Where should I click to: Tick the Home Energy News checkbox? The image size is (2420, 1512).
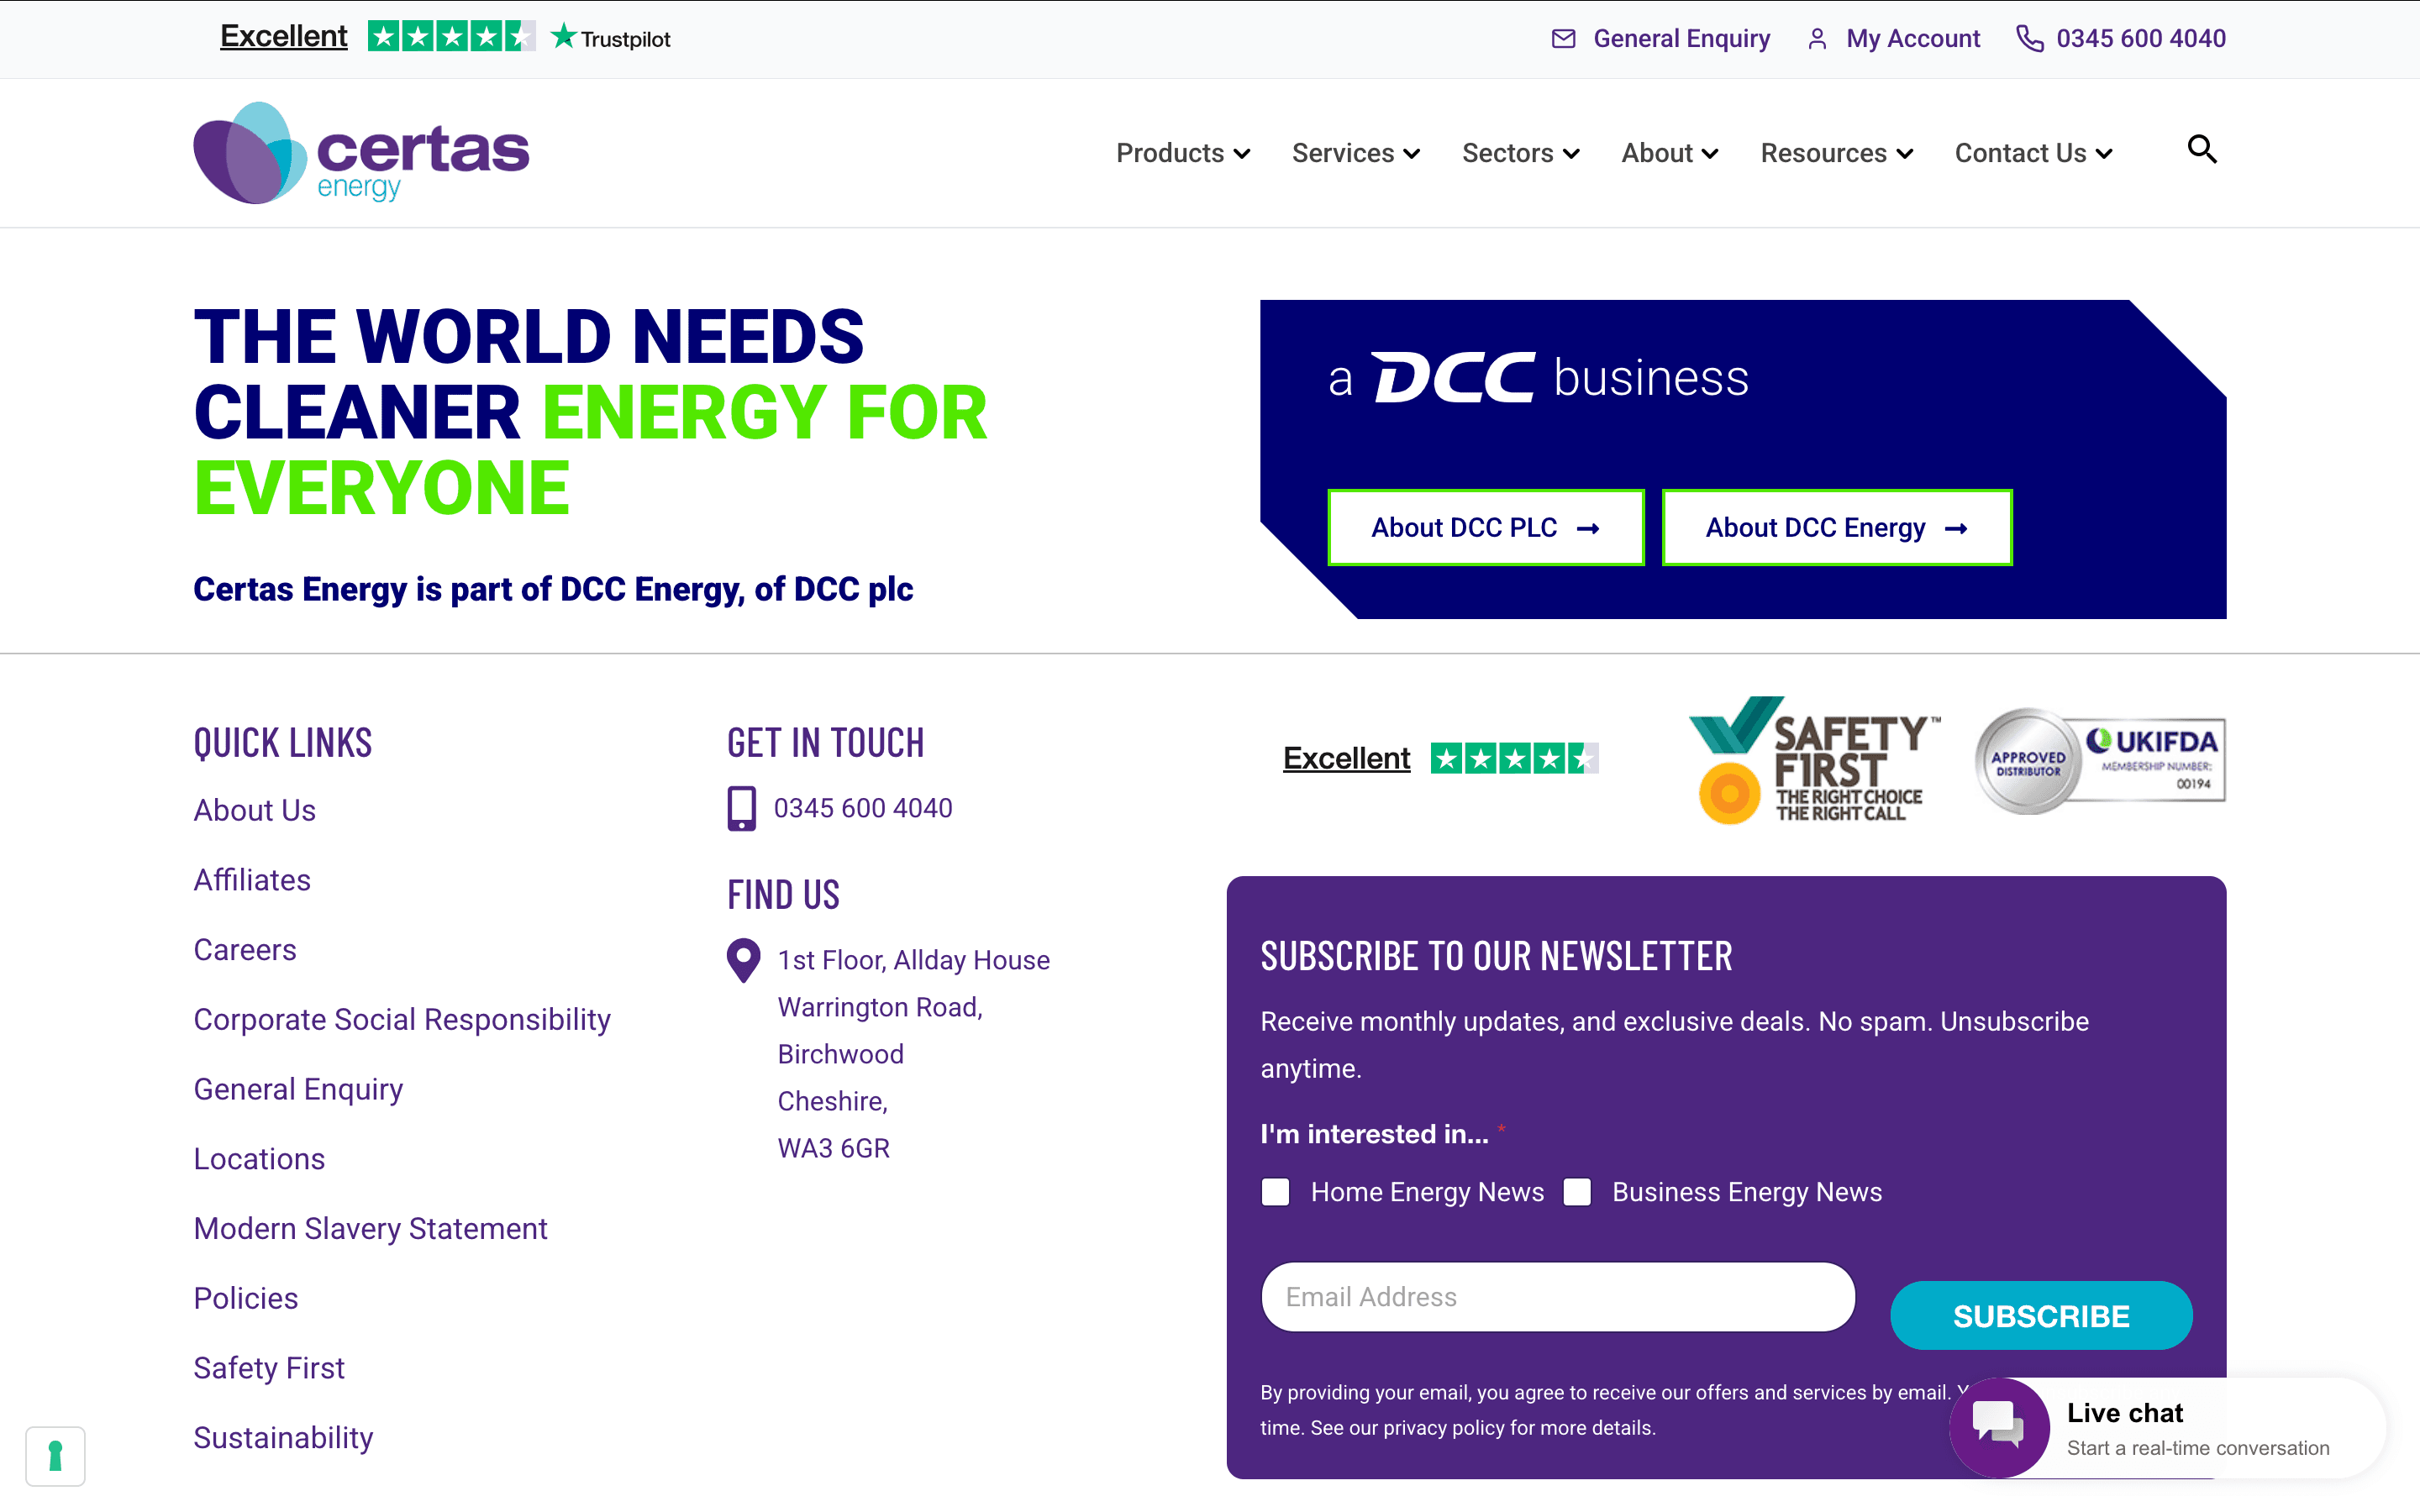click(x=1275, y=1192)
